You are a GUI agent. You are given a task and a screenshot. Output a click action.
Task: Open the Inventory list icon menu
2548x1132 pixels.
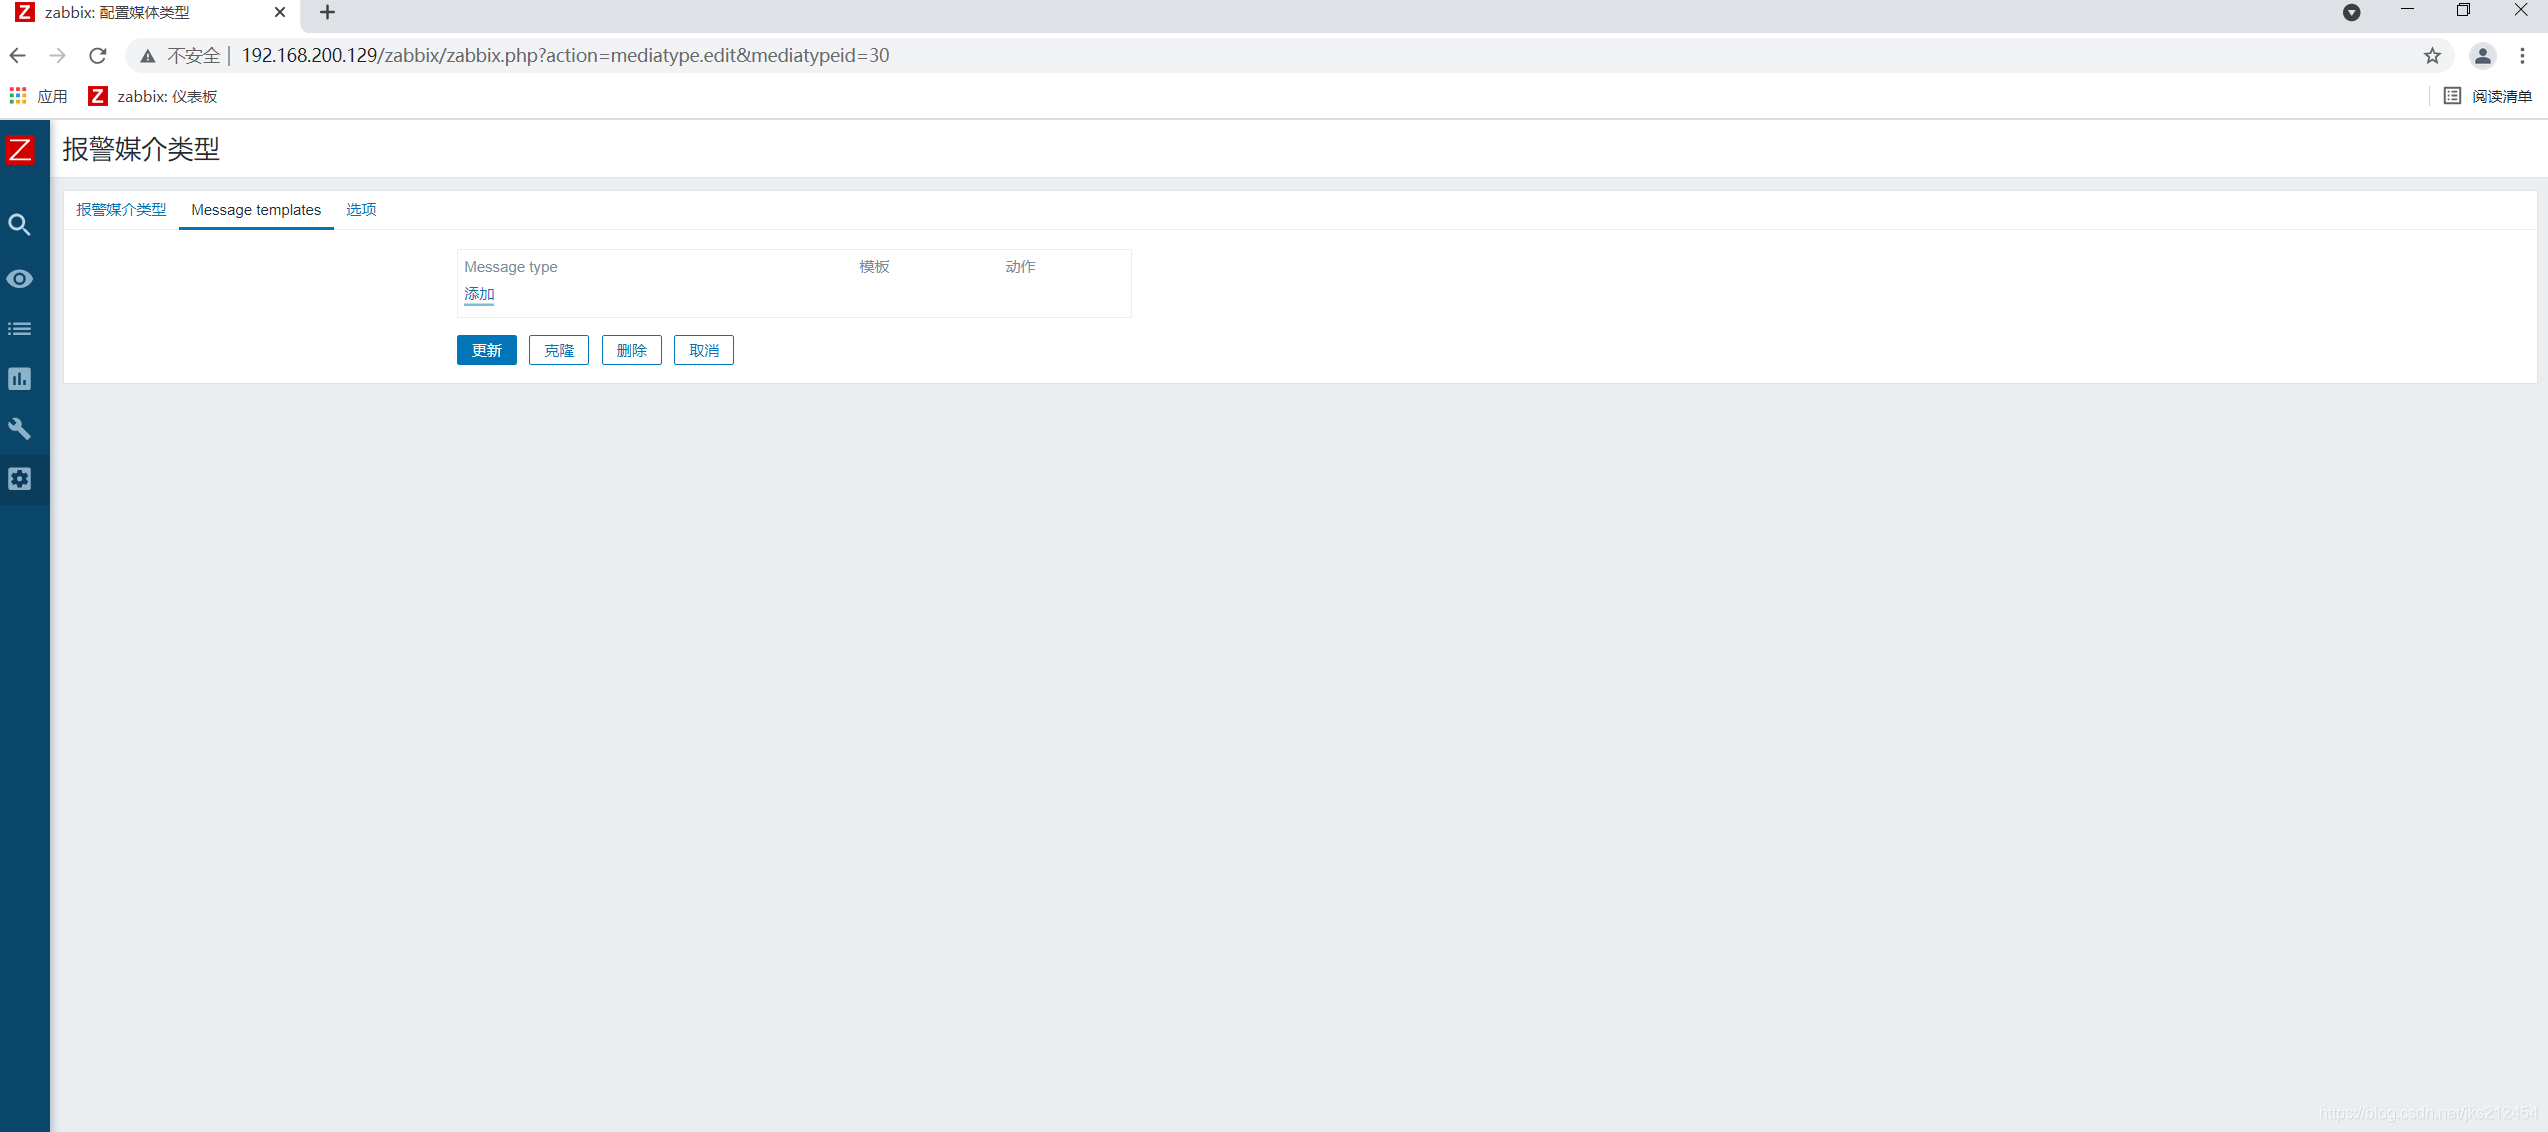20,329
